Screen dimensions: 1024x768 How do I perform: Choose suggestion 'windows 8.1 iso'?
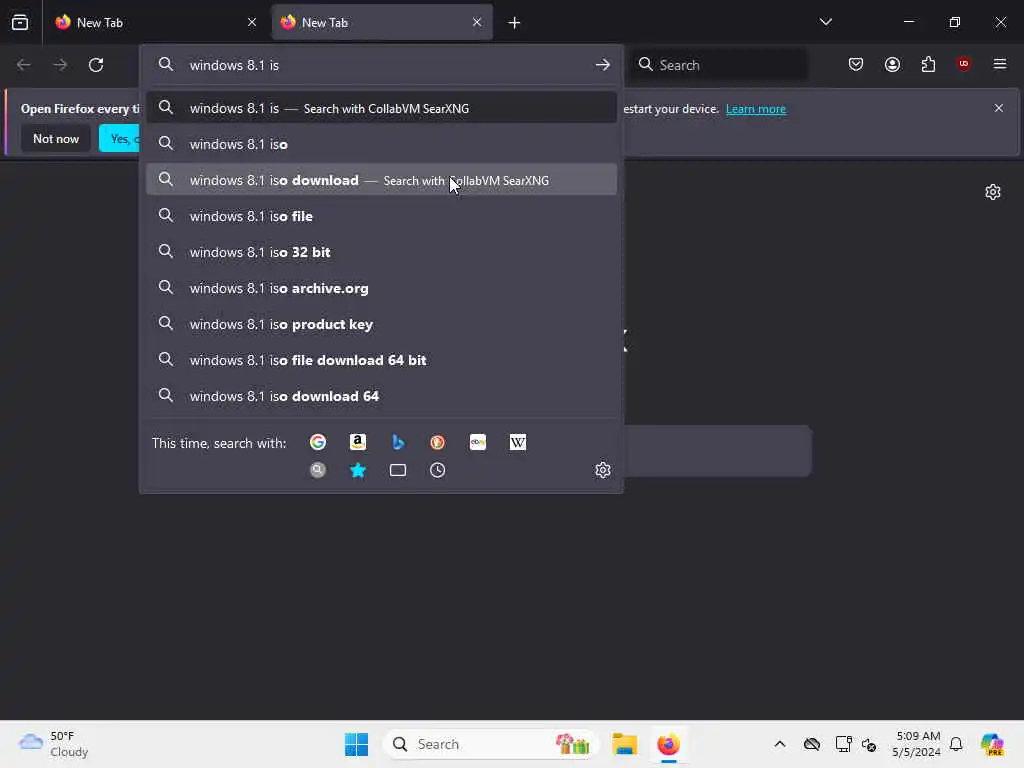[381, 144]
